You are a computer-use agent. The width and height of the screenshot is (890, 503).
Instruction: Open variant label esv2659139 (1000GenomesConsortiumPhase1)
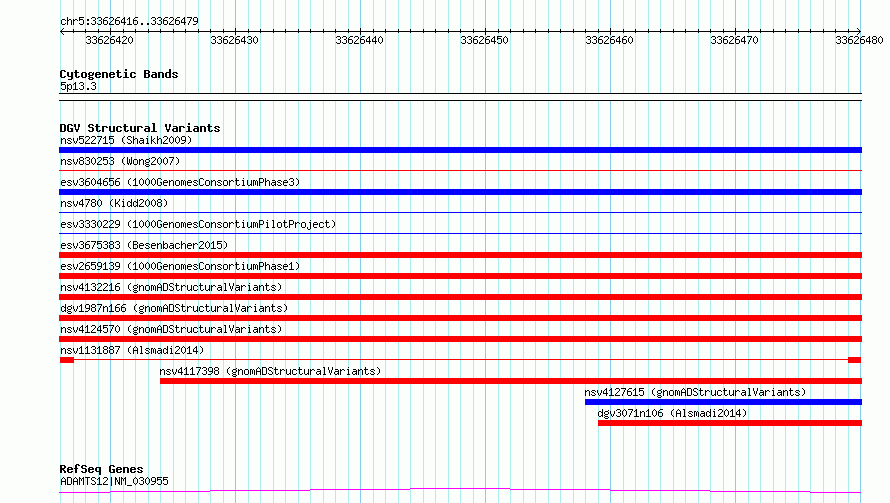180,266
